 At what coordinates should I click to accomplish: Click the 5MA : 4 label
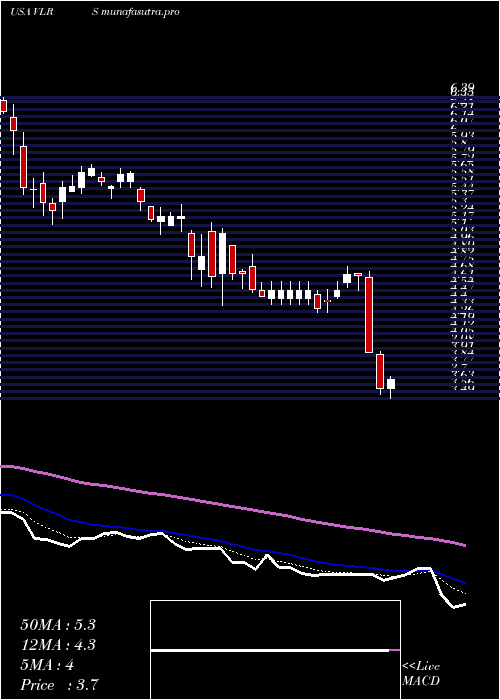tap(47, 665)
